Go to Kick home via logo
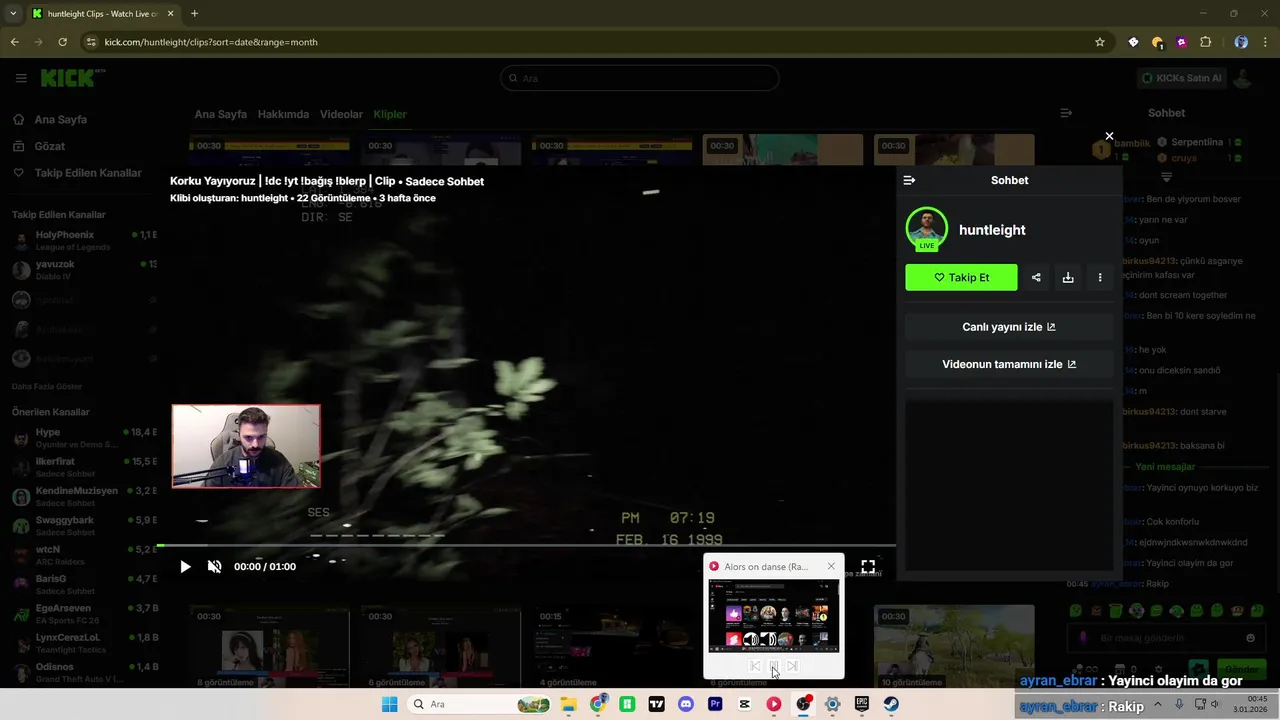Screen dimensions: 1280x720 [x=72, y=78]
